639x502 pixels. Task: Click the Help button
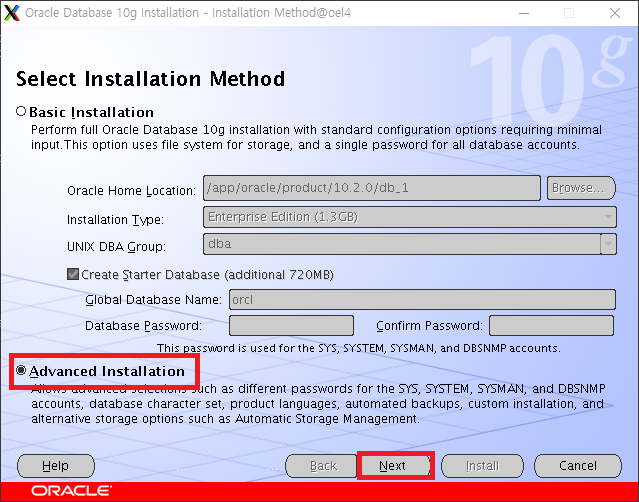[x=56, y=466]
